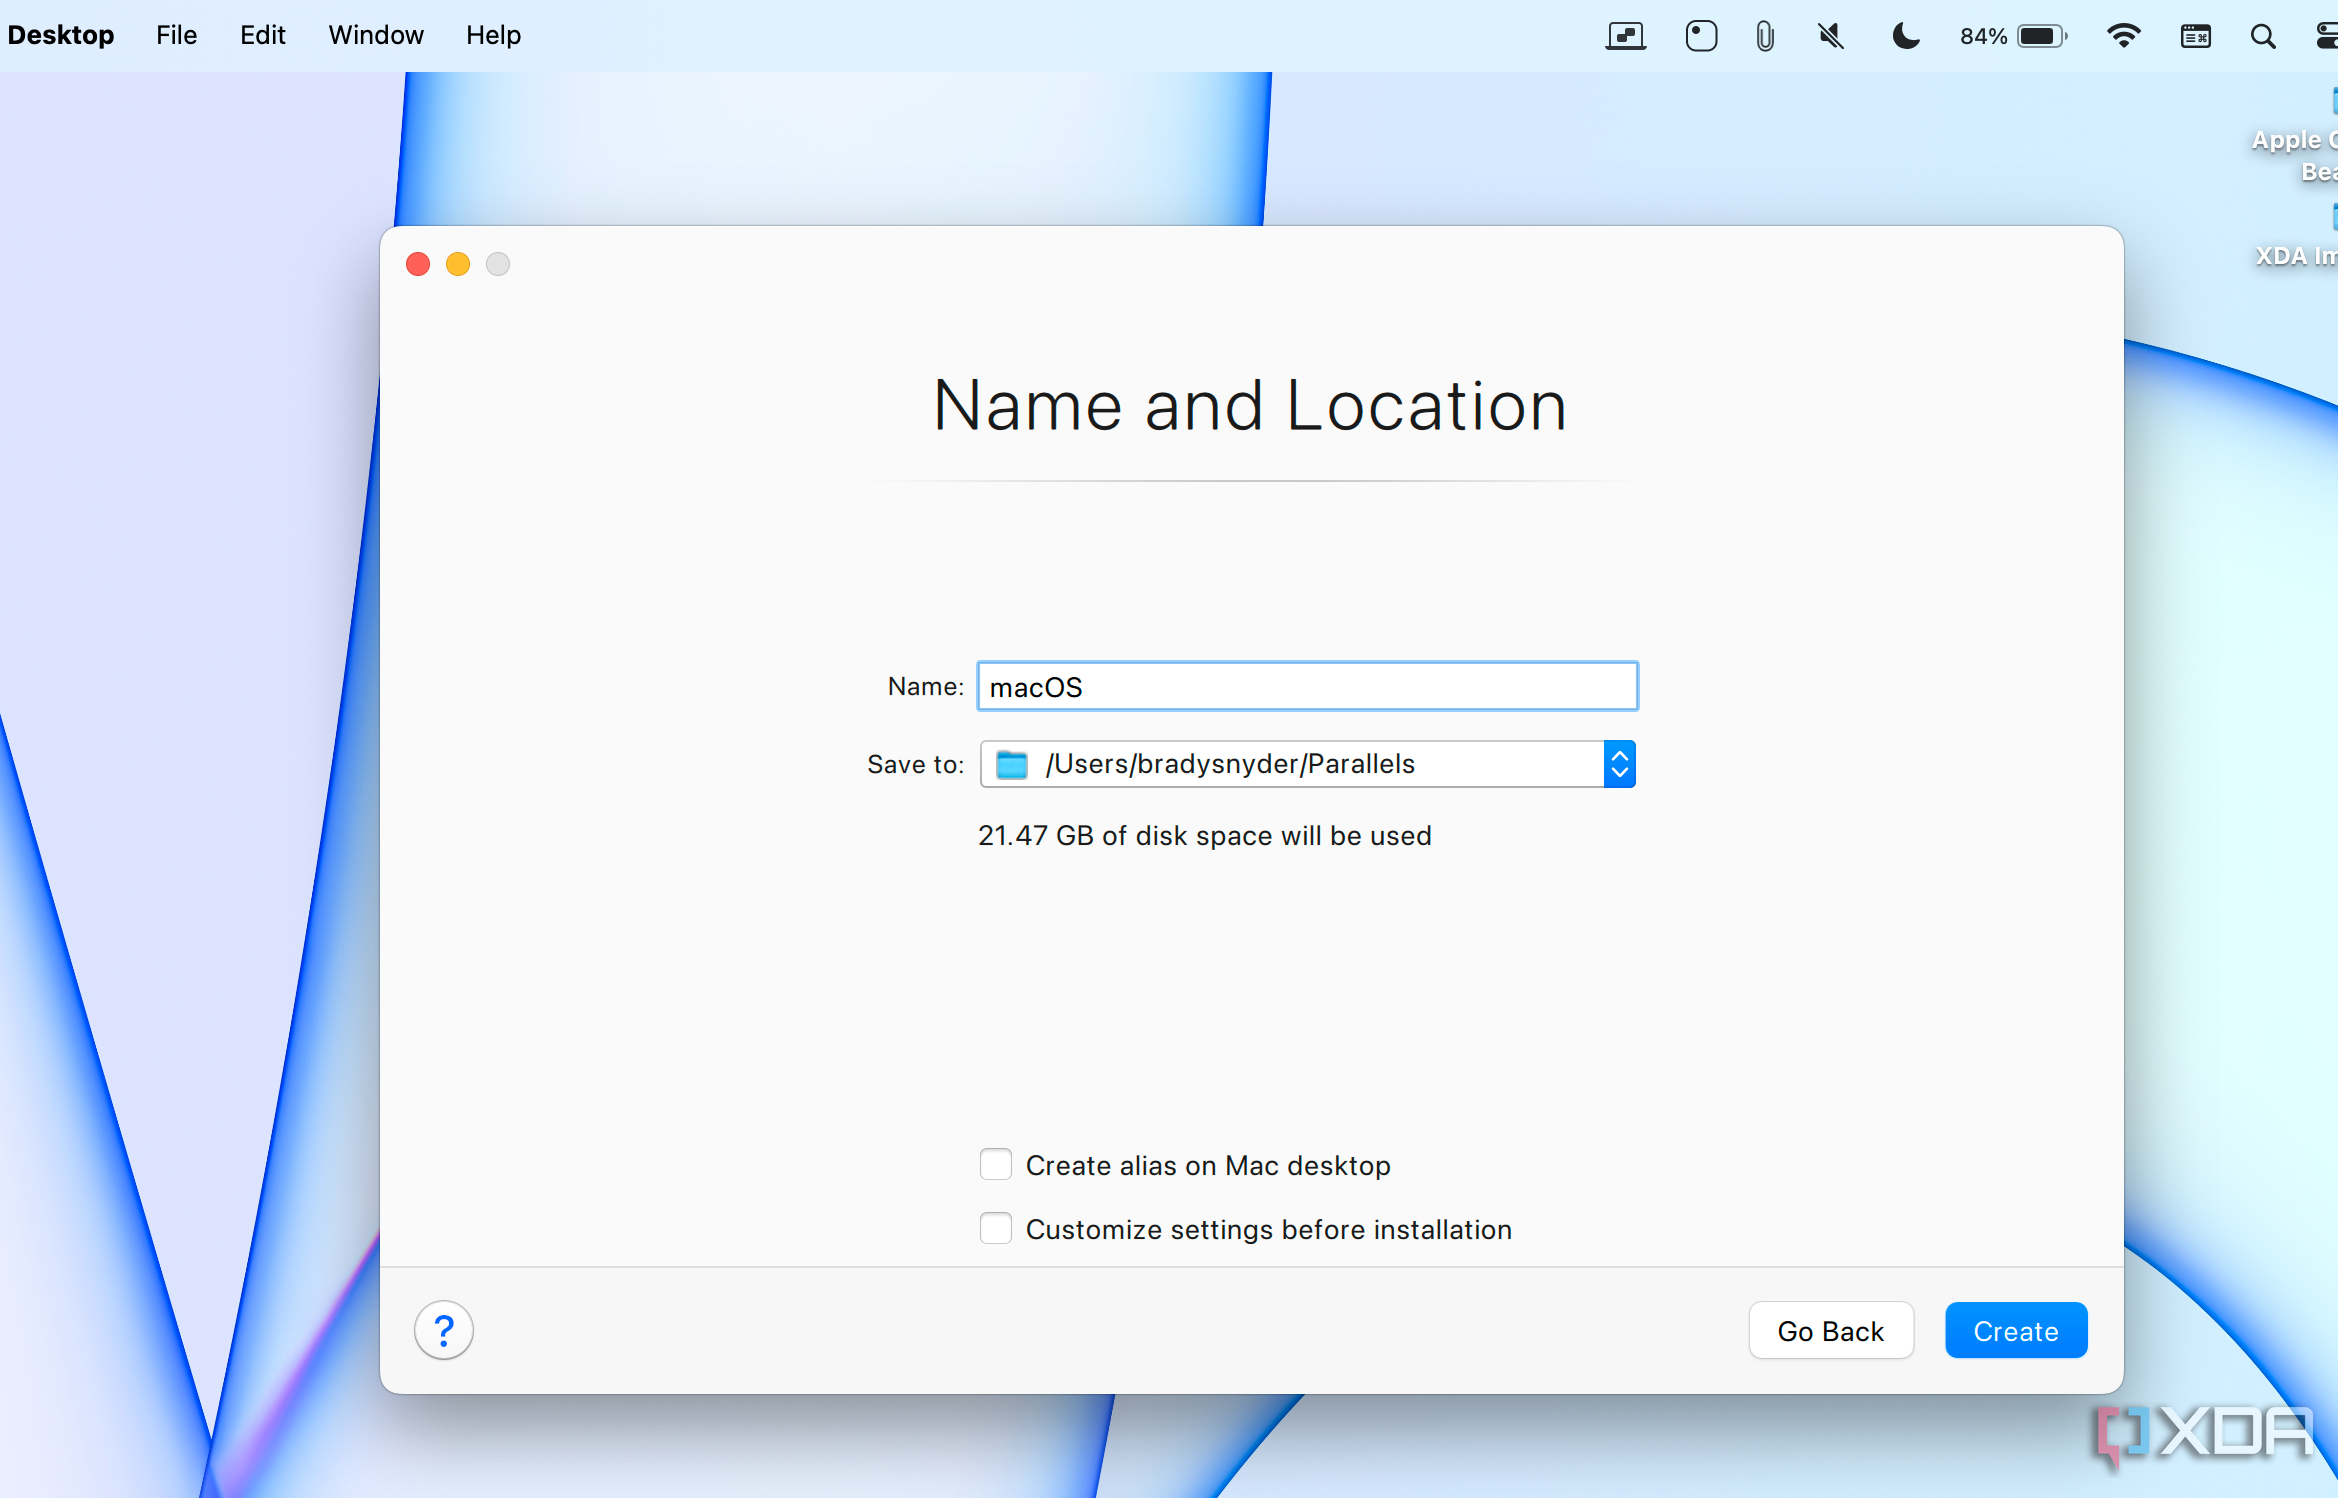The height and width of the screenshot is (1498, 2338).
Task: Open the Desktop application menu
Action: pyautogui.click(x=61, y=36)
